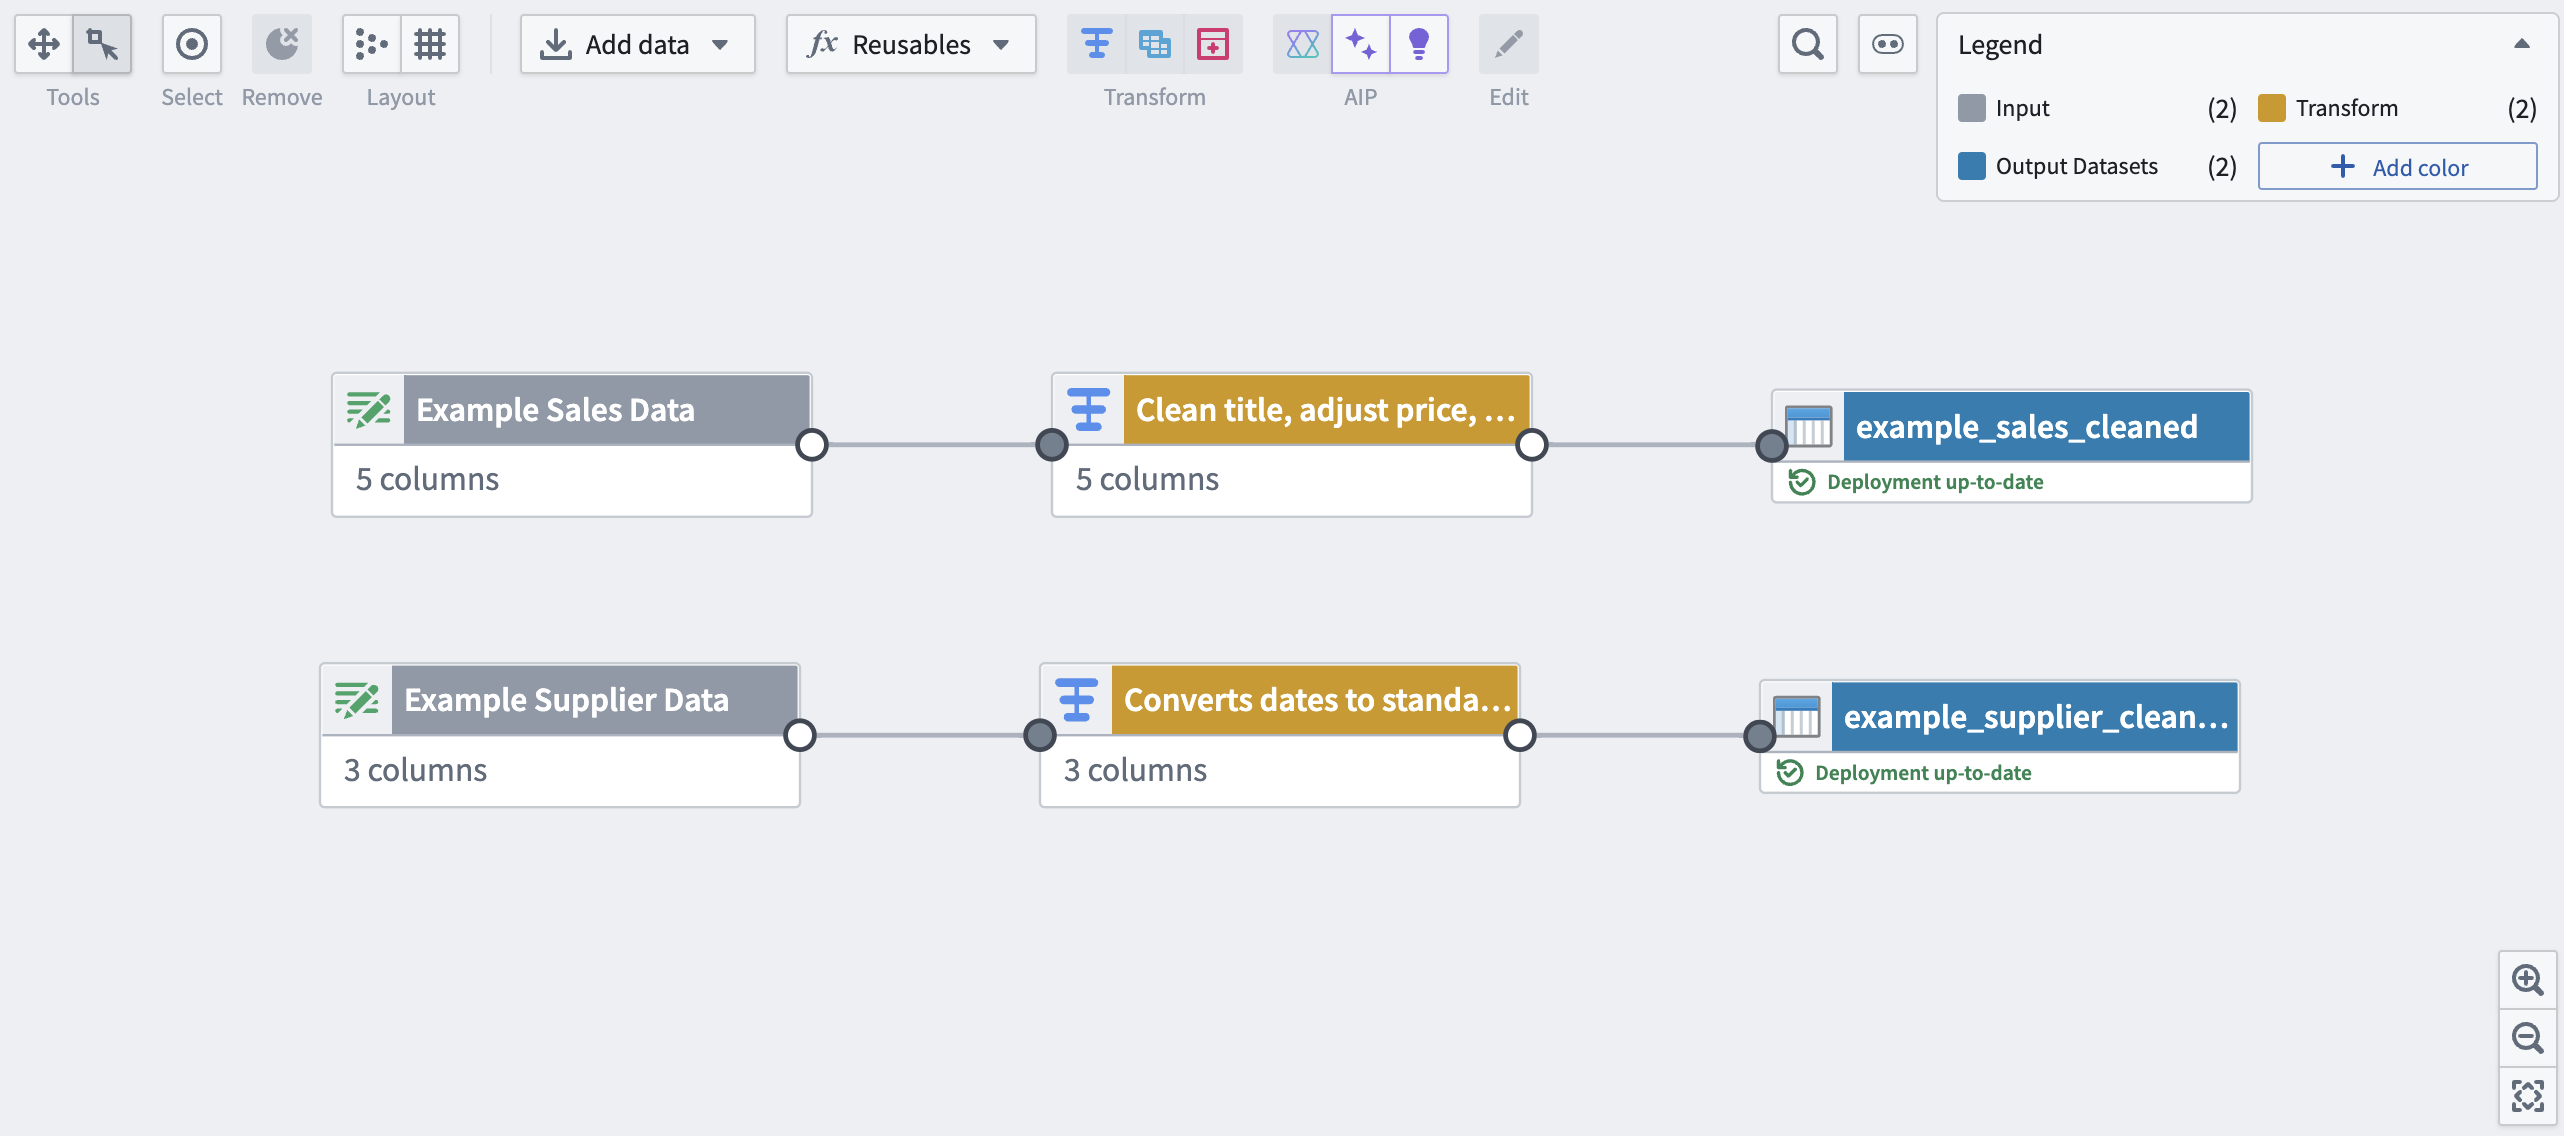This screenshot has height=1136, width=2564.
Task: Activate the pointer selection tool
Action: click(x=102, y=44)
